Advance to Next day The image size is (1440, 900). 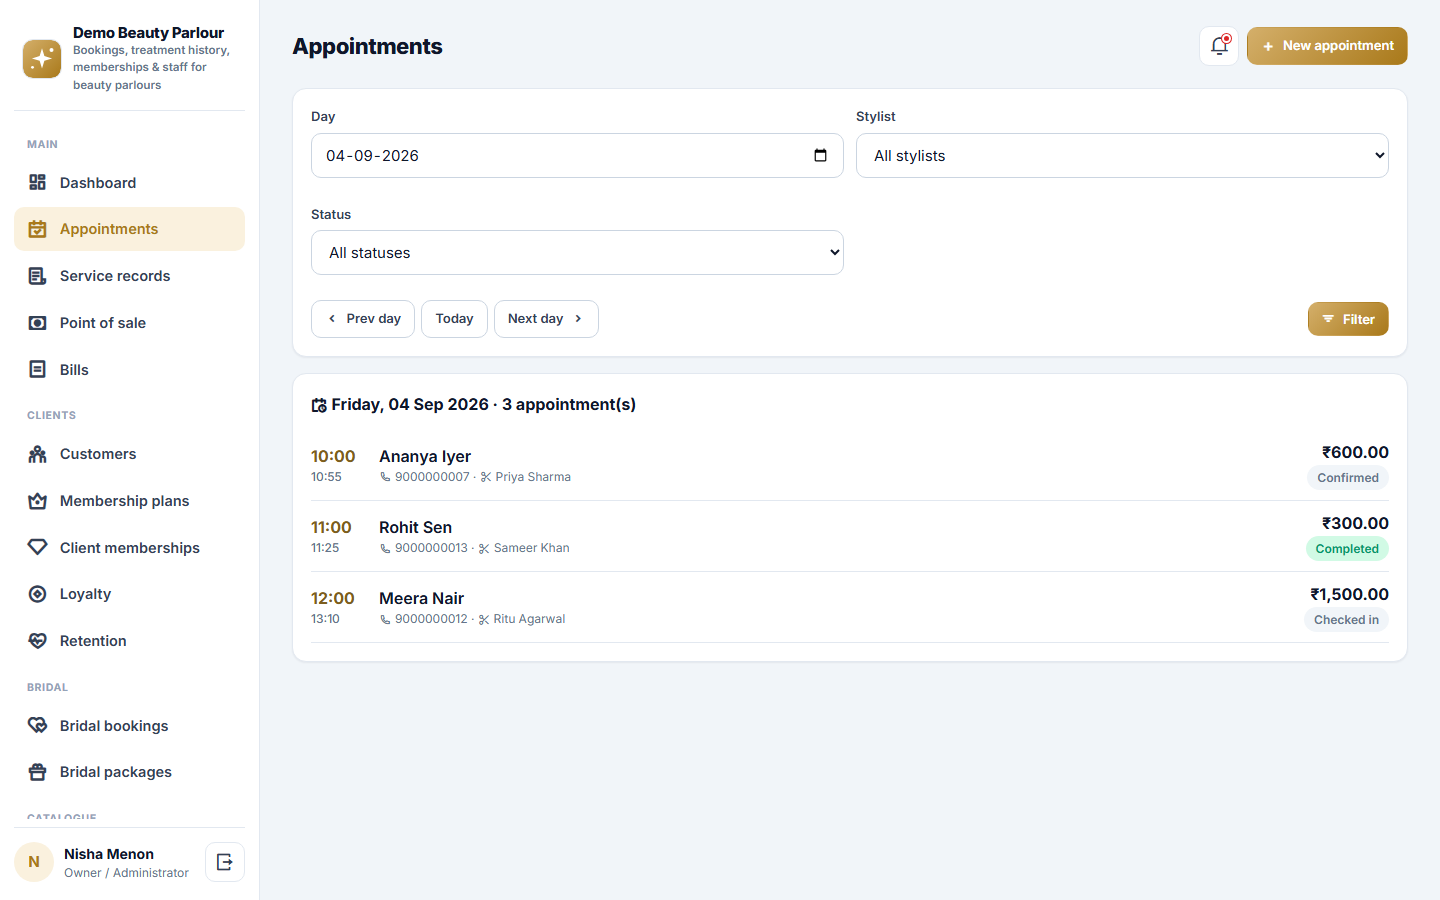[546, 319]
